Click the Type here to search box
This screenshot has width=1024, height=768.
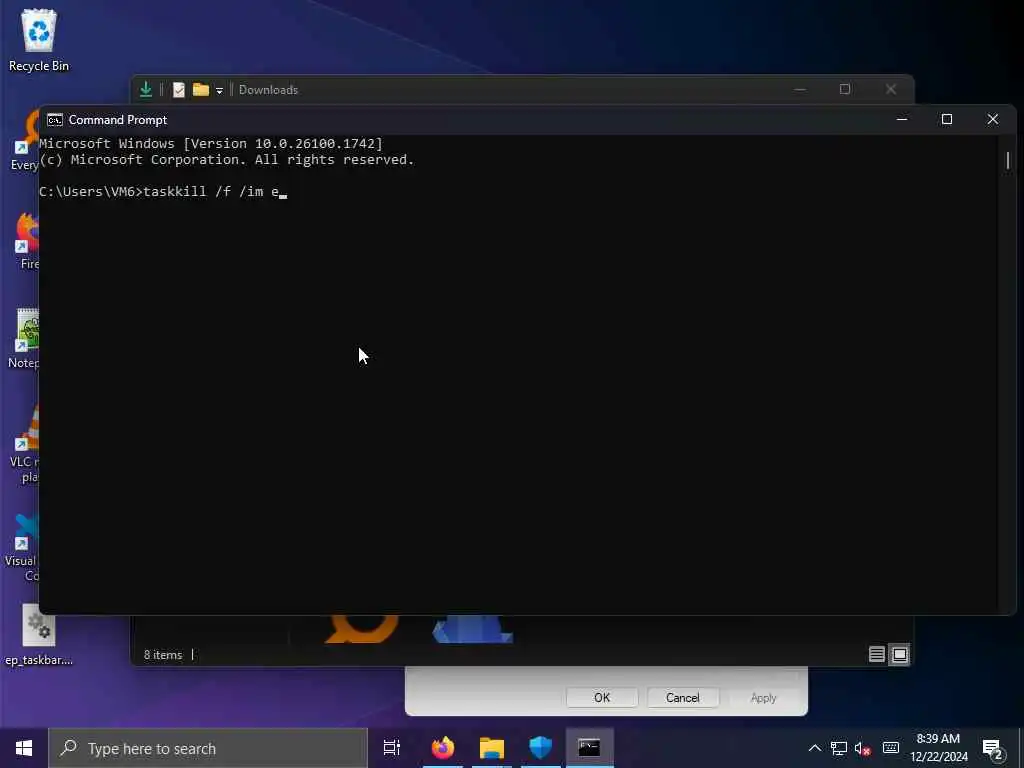(208, 748)
